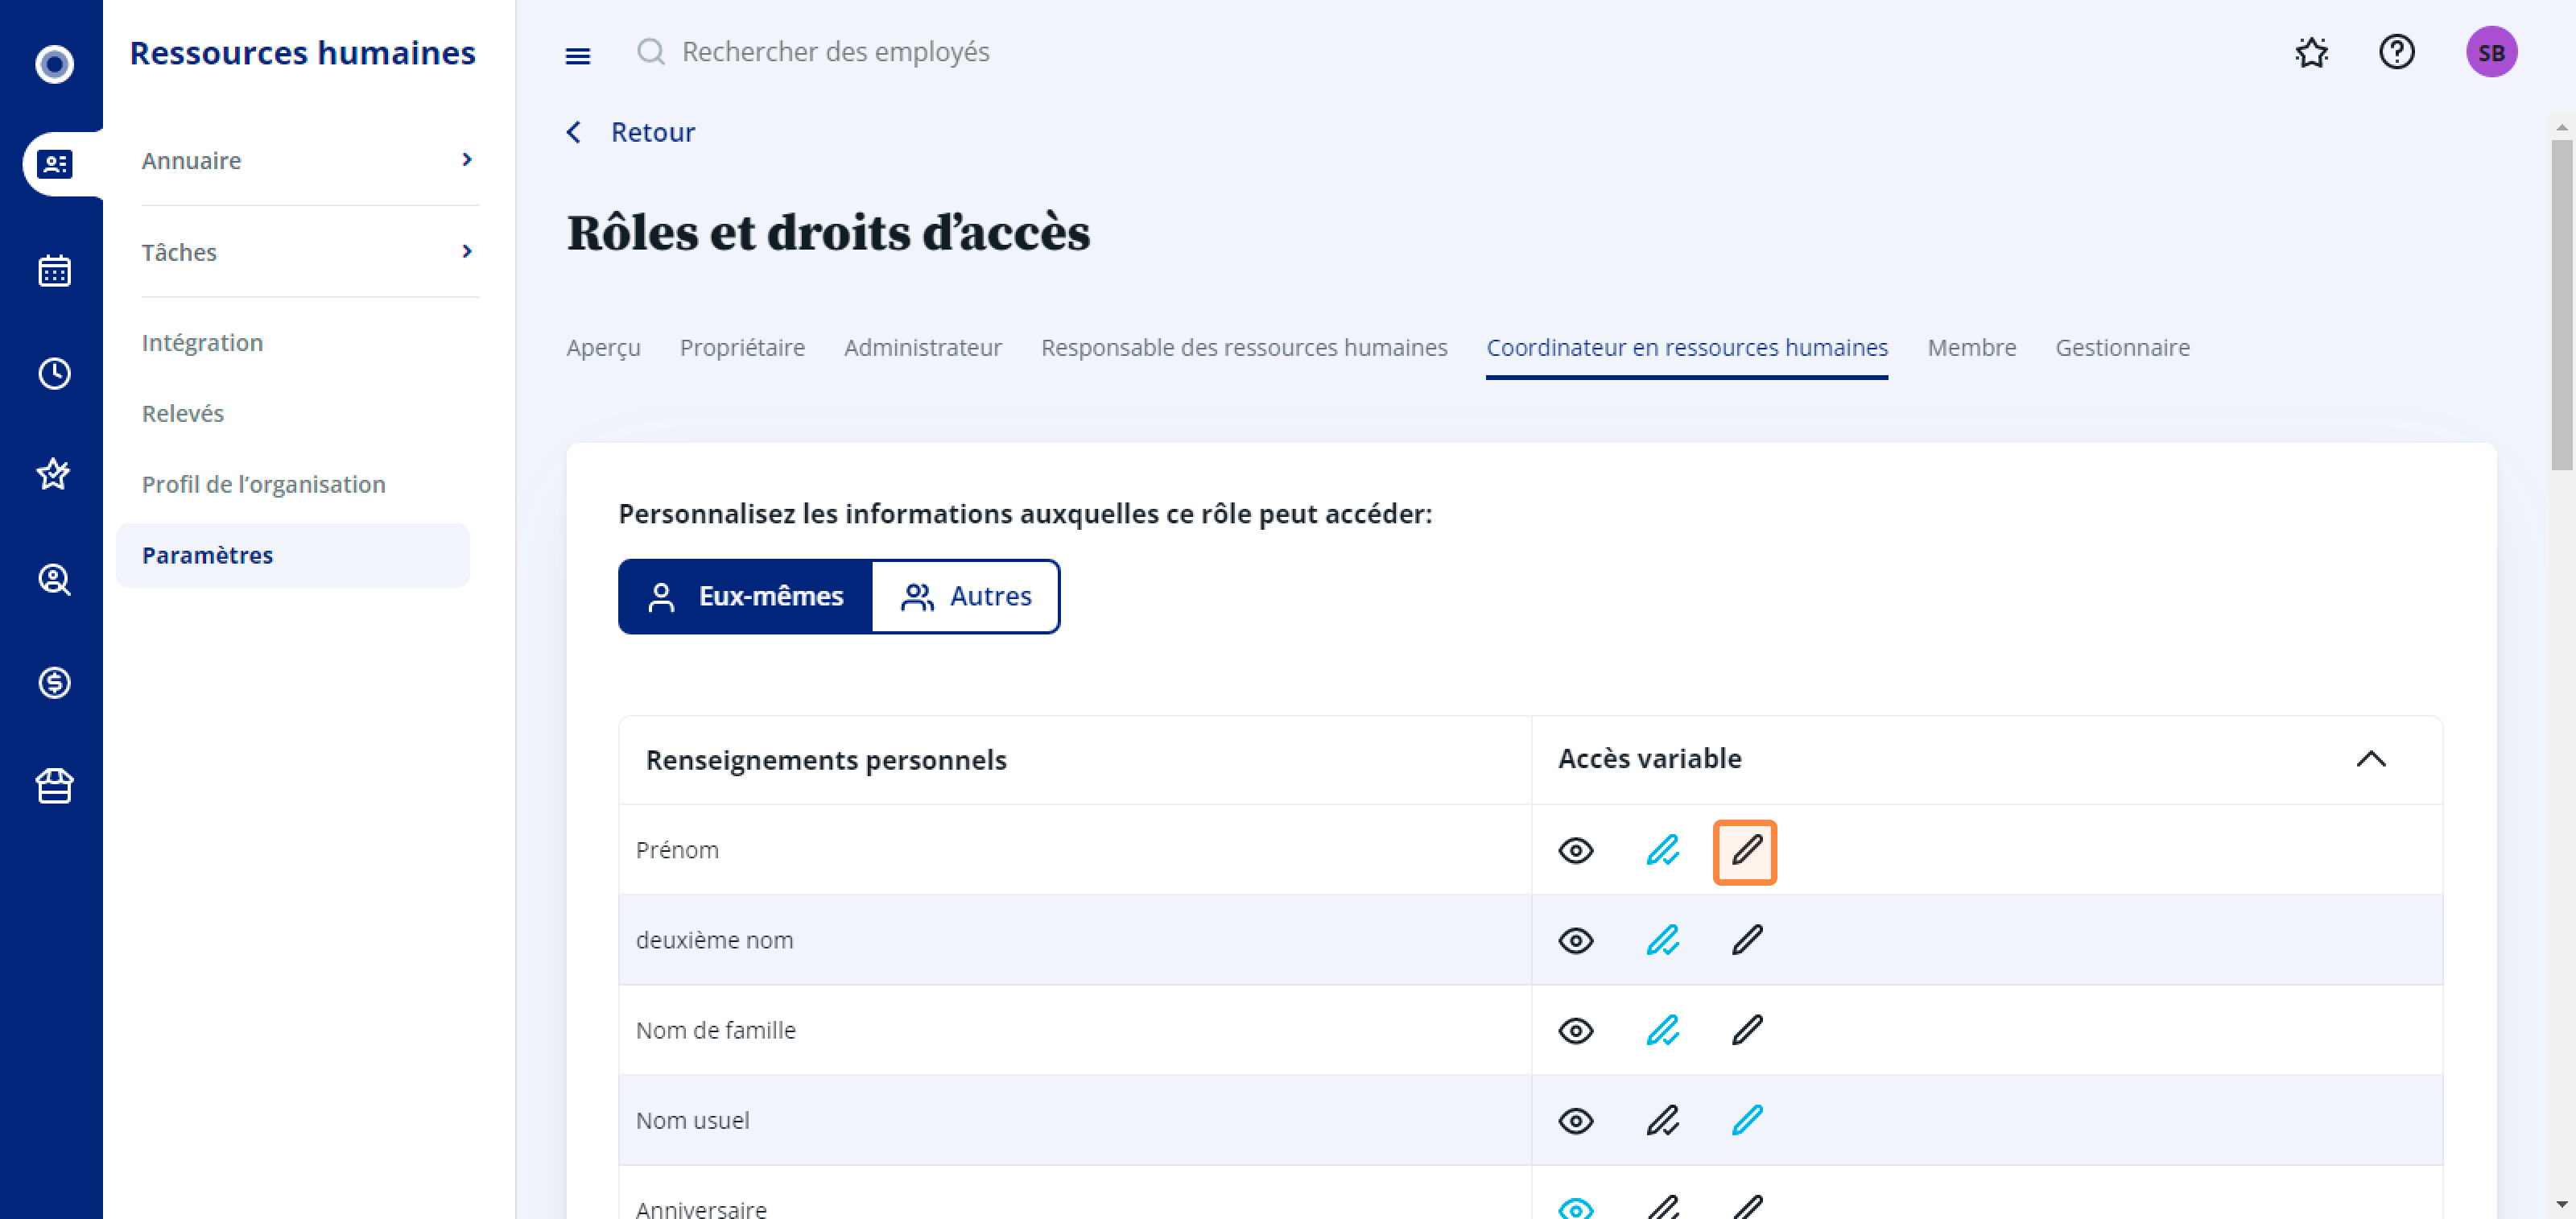Open the Membre tab
Image resolution: width=2576 pixels, height=1219 pixels.
1971,348
